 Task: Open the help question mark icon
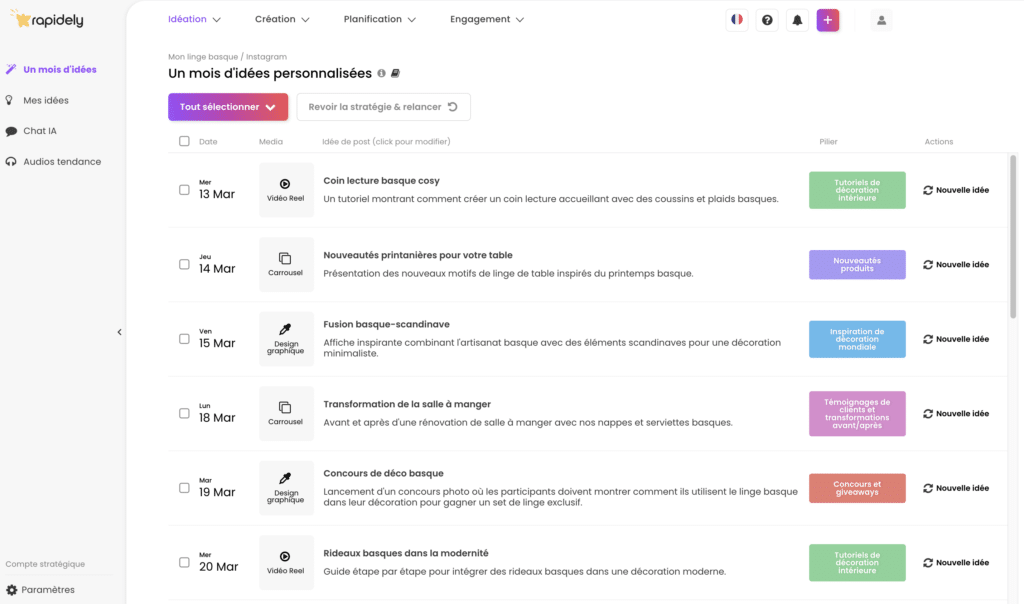tap(767, 20)
